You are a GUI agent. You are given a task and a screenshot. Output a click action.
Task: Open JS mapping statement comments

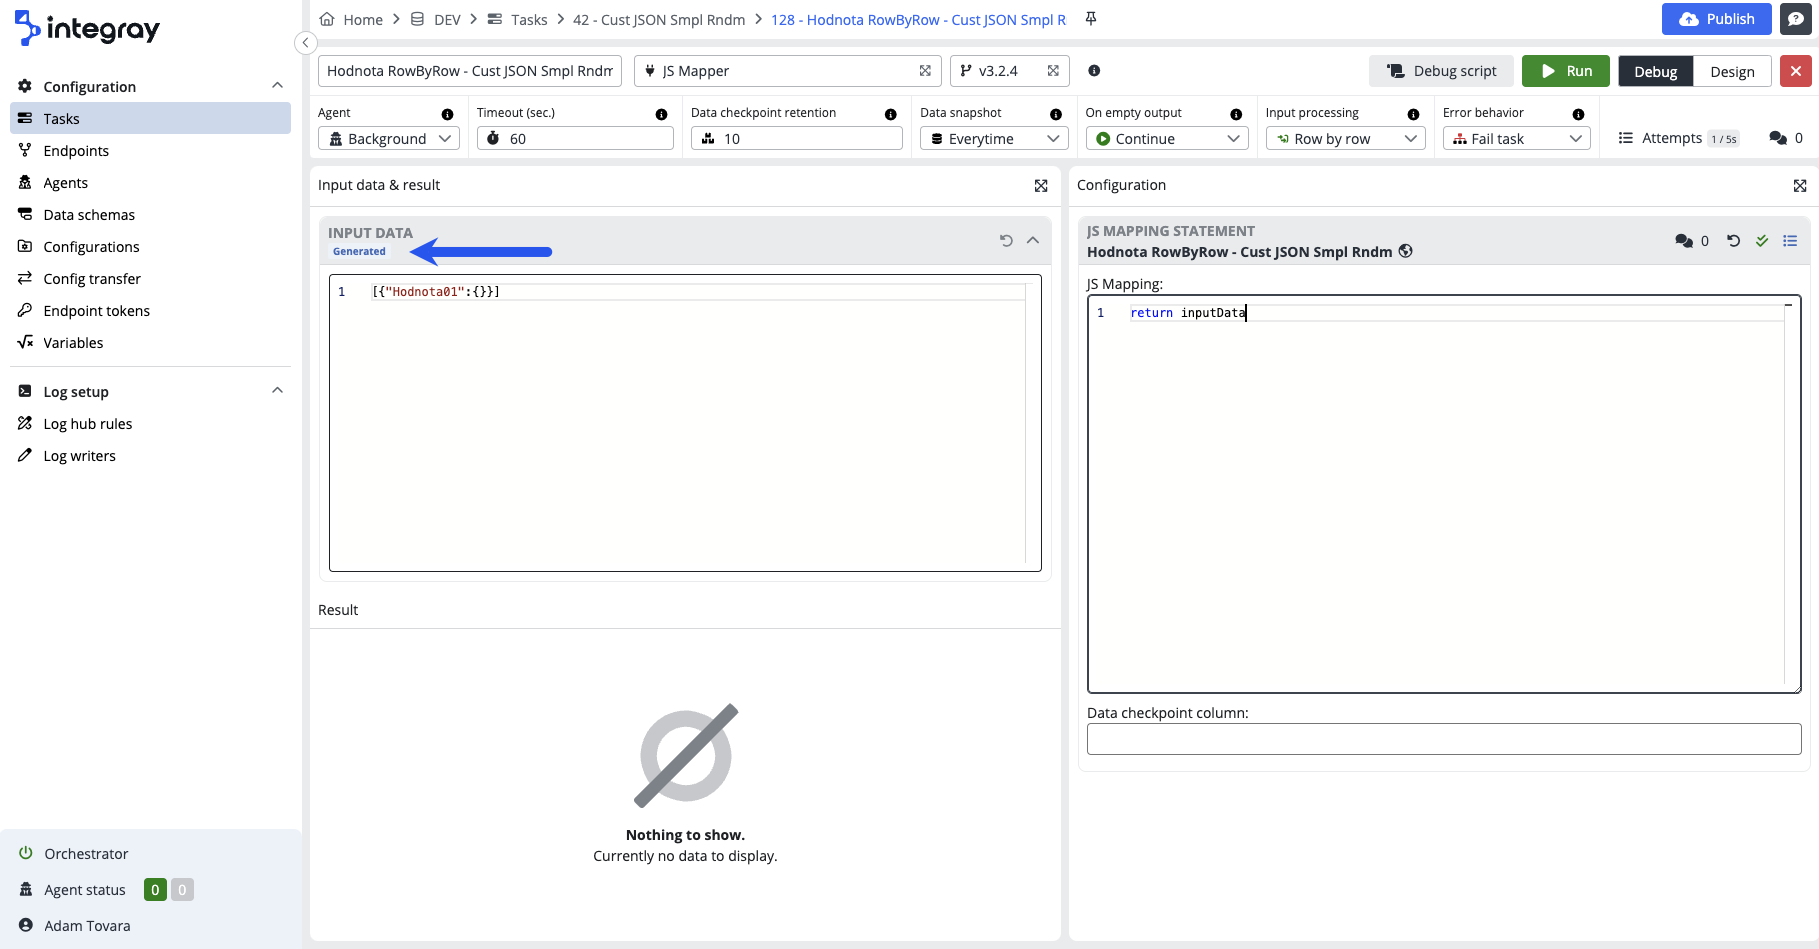click(x=1685, y=241)
